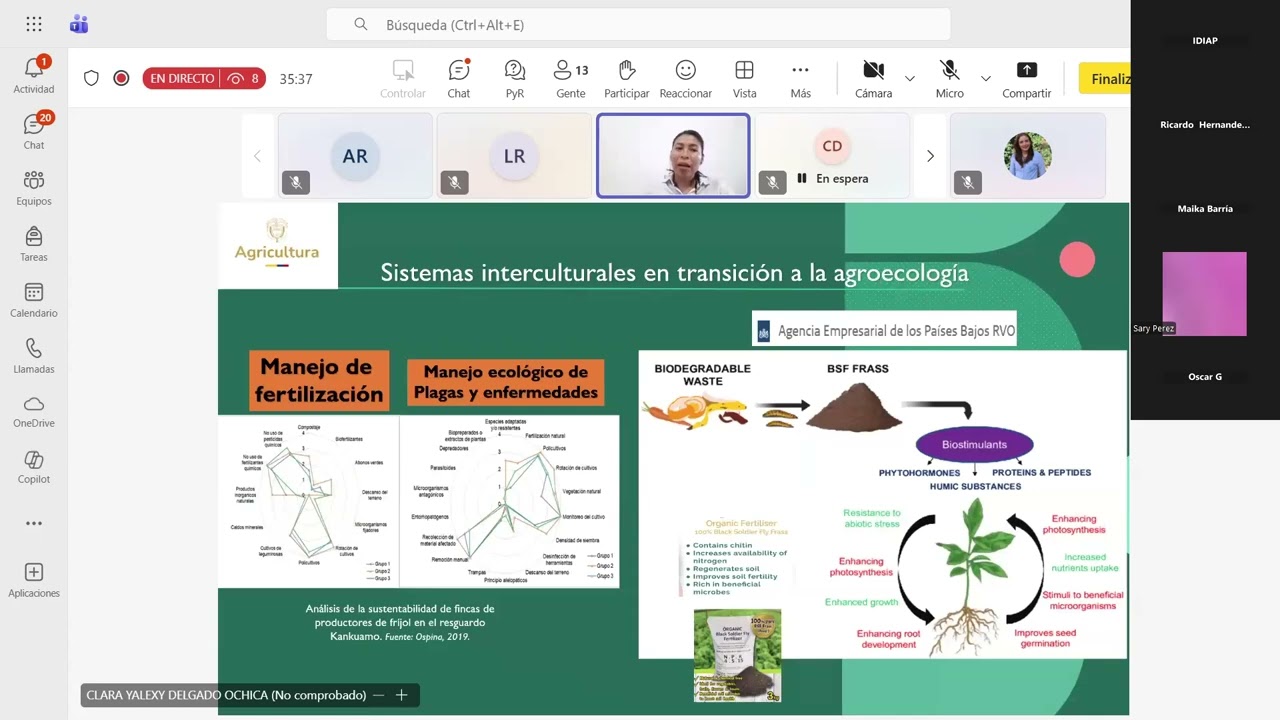
Task: Open Llamadas in the sidebar
Action: tap(34, 356)
